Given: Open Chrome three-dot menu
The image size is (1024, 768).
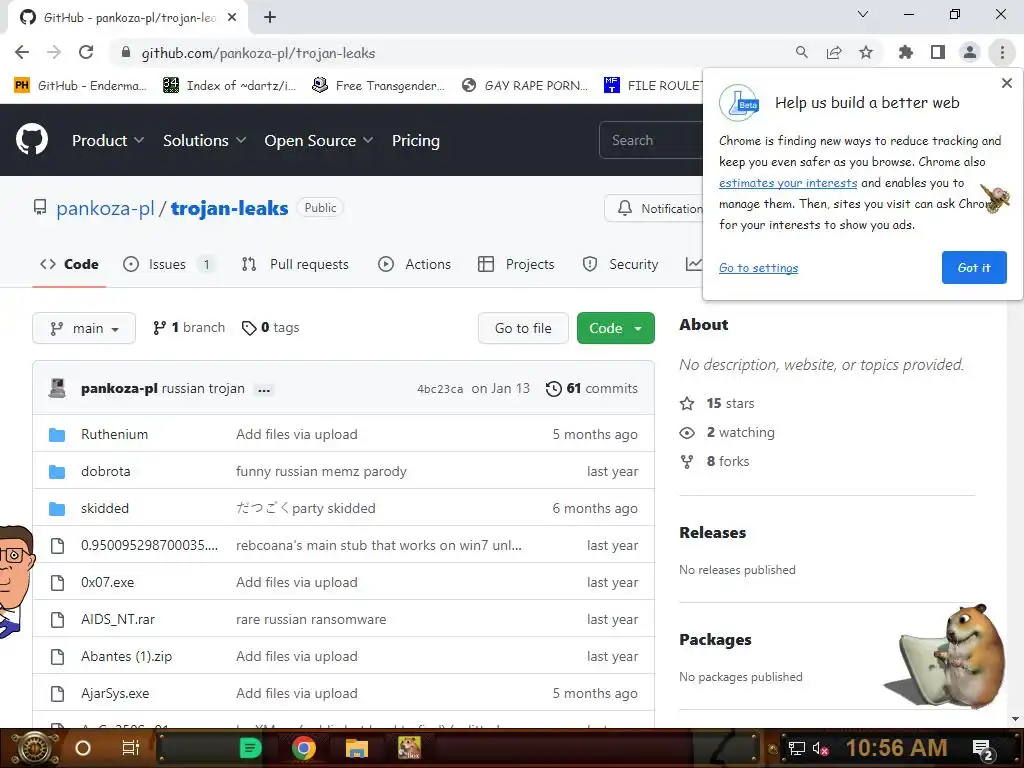Looking at the screenshot, I should tap(1002, 52).
